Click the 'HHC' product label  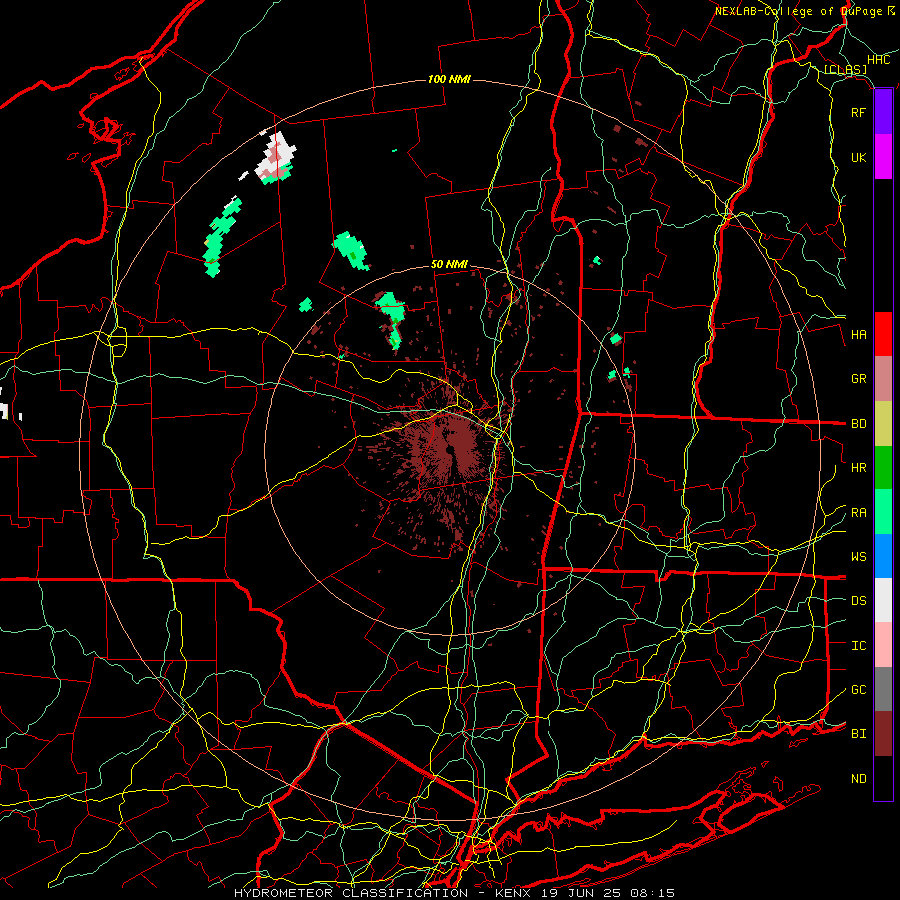(x=879, y=60)
